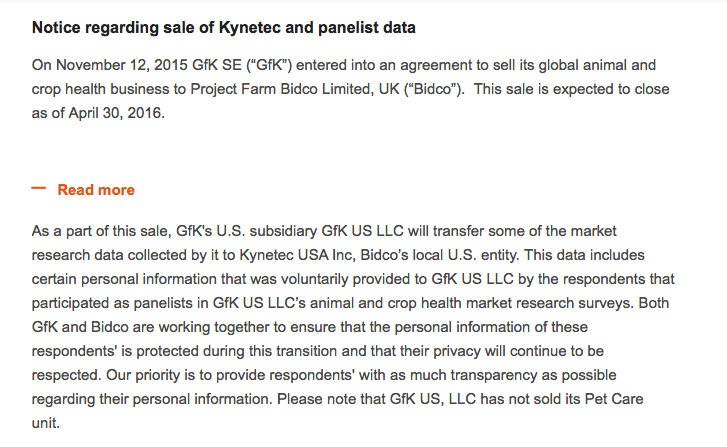Click the phrase "certain personal information"

point(124,277)
